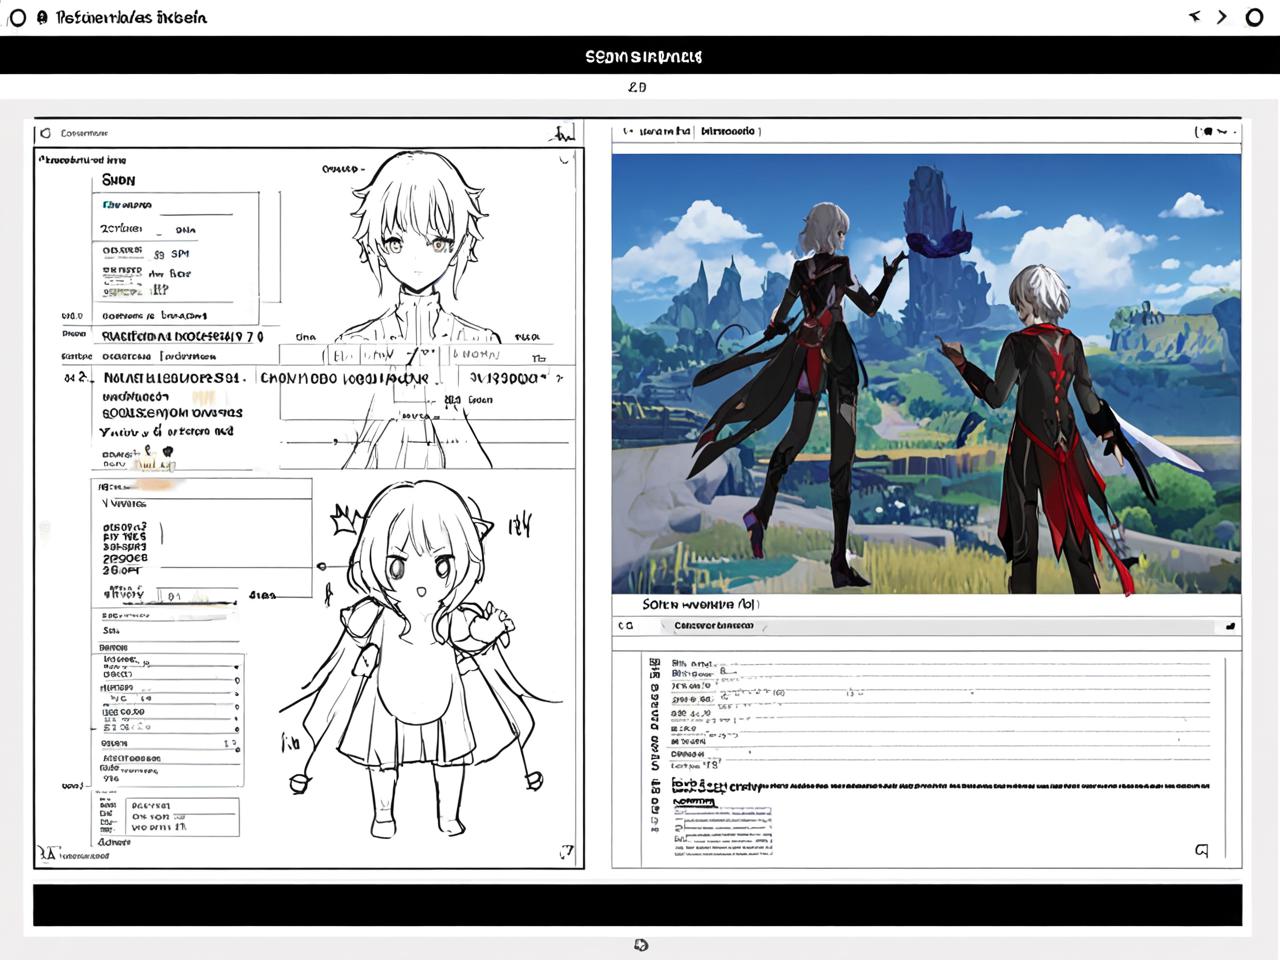Click the circle icon at top-left of window
The width and height of the screenshot is (1280, 960).
click(17, 18)
